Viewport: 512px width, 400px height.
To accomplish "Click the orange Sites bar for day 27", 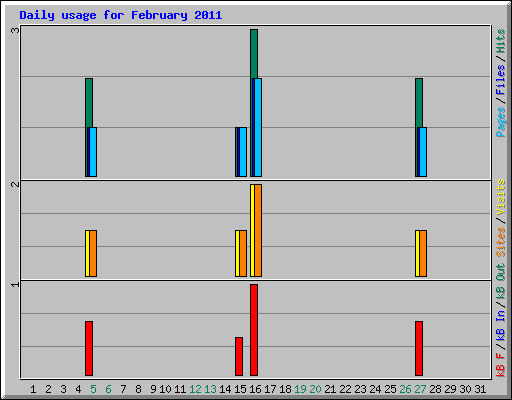I will 423,253.
